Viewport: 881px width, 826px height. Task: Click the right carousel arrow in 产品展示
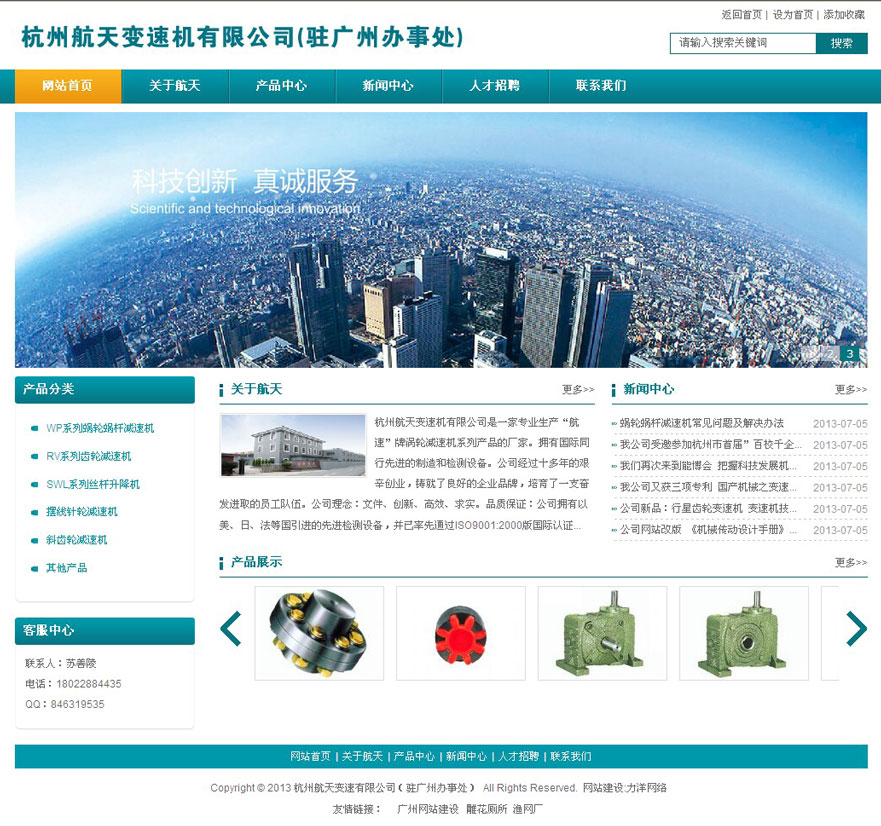pyautogui.click(x=855, y=628)
